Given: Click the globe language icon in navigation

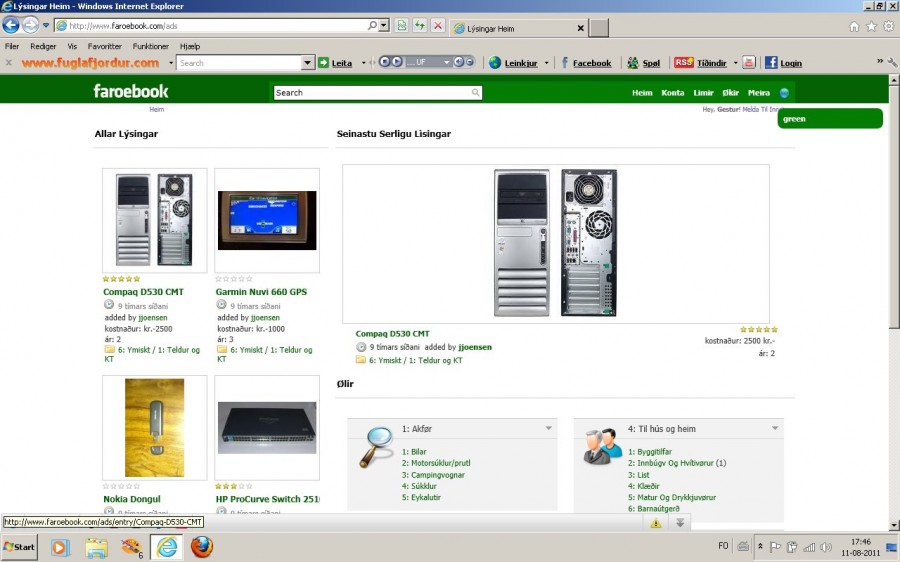Looking at the screenshot, I should (784, 93).
